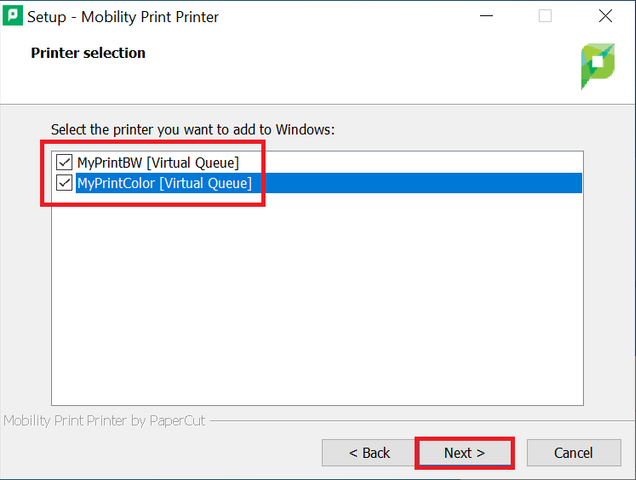
Task: Click the 'Setup - Mobility Print Printer' title text
Action: pos(123,17)
